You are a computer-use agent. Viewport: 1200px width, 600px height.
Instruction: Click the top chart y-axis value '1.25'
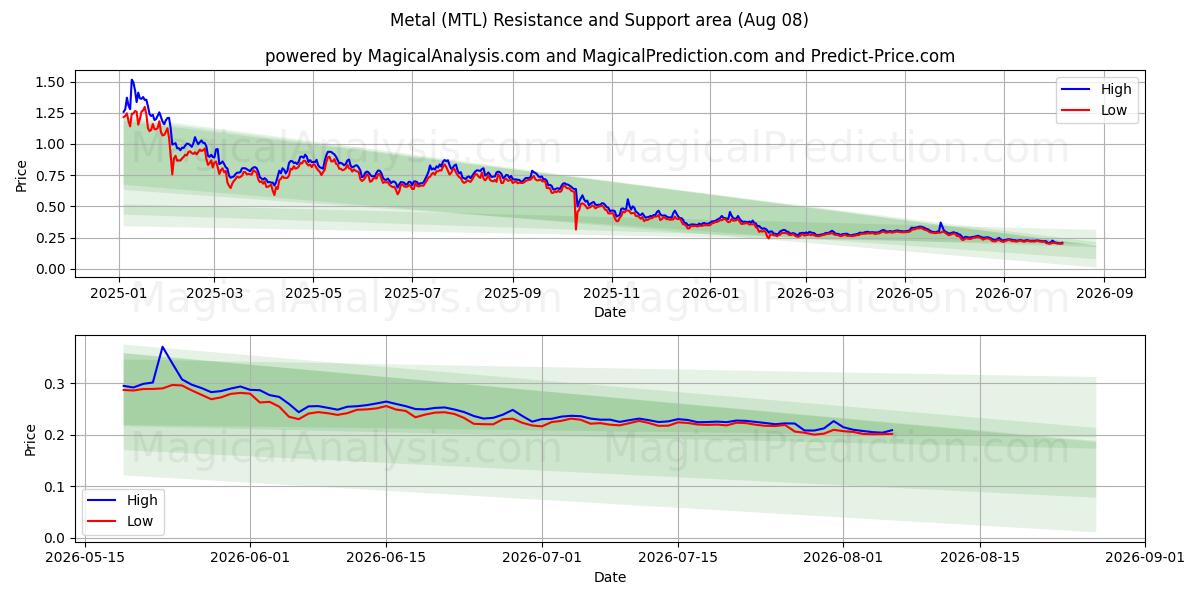[x=51, y=113]
